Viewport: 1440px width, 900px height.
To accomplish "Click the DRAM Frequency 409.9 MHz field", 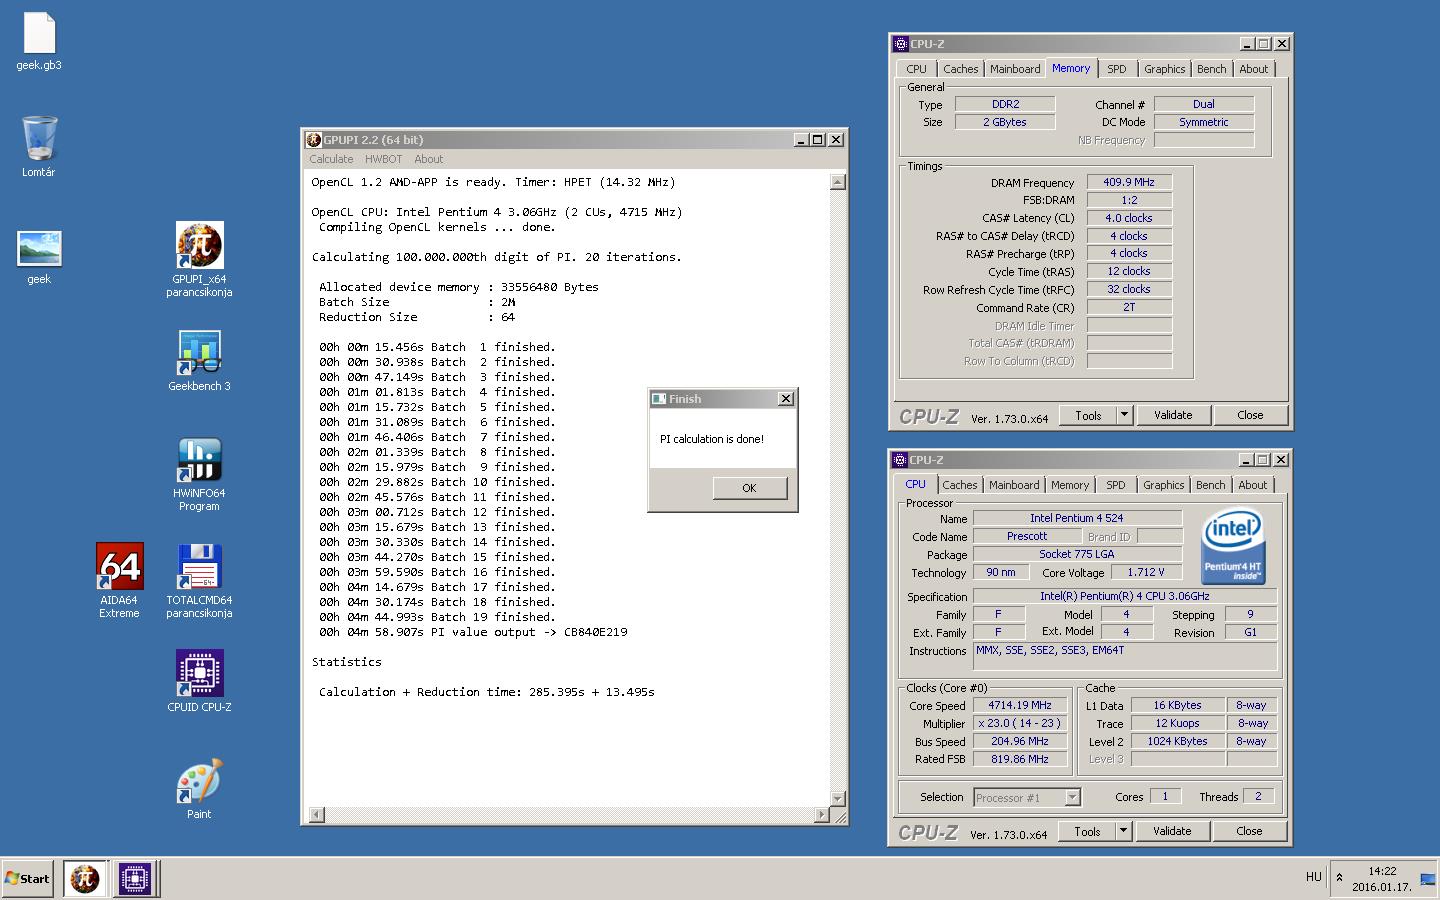I will coord(1129,182).
